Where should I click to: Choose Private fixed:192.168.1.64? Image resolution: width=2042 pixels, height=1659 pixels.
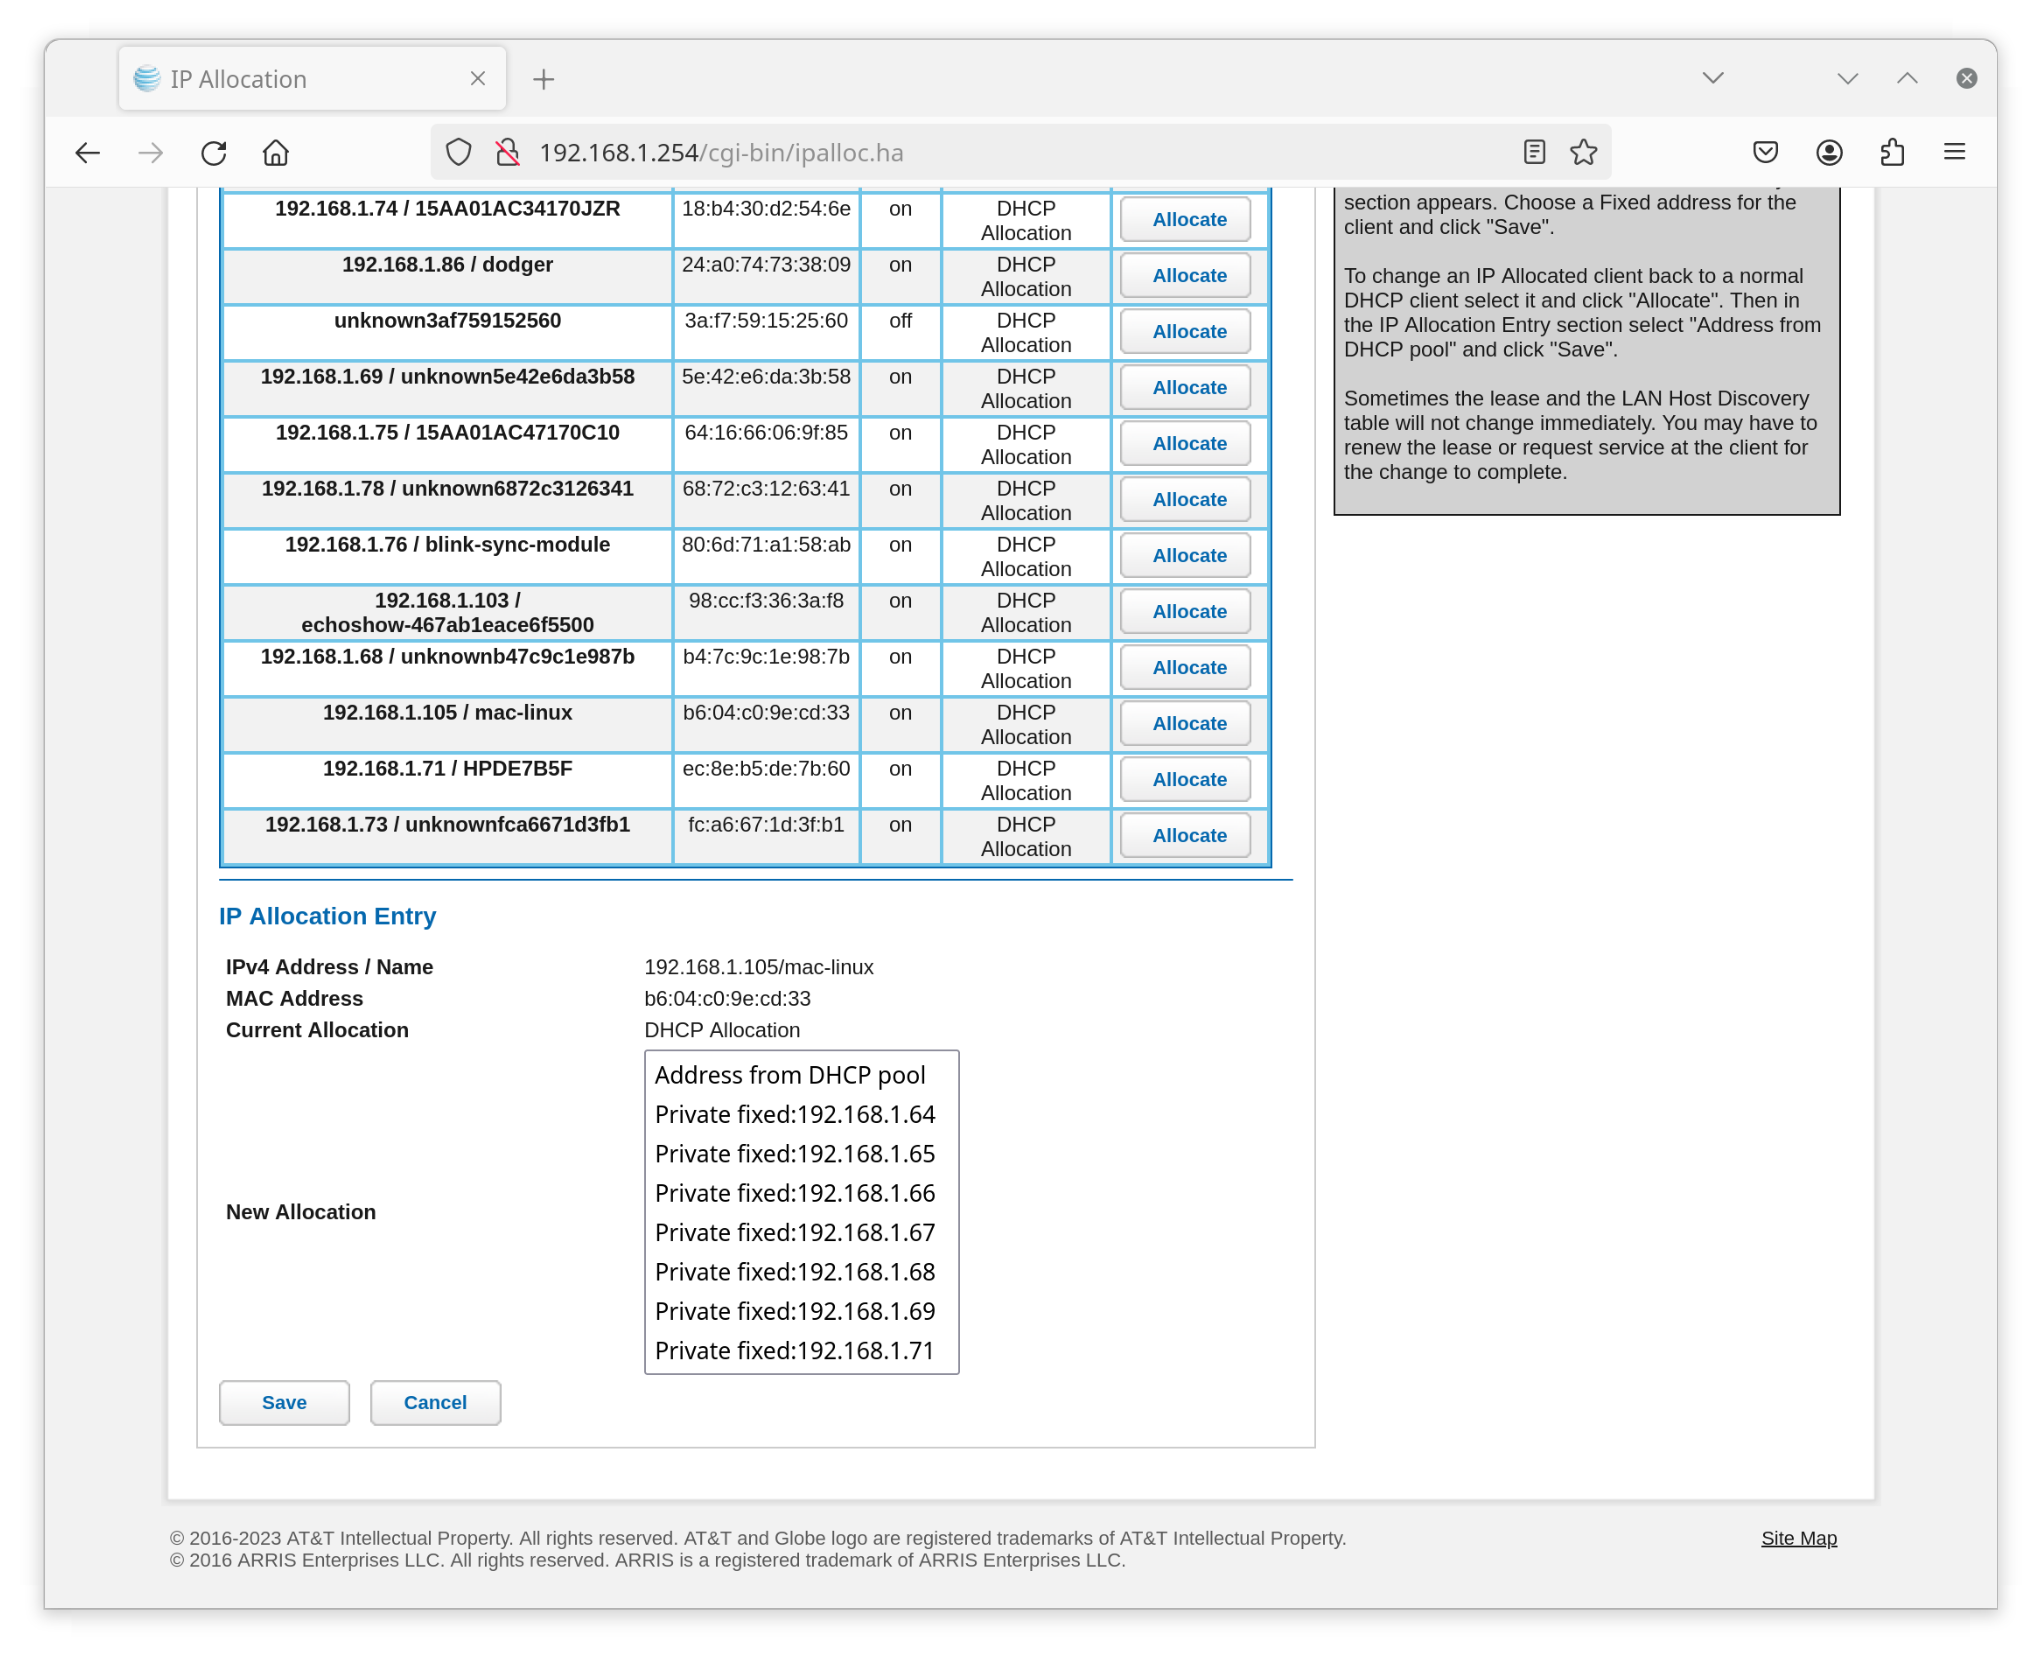801,1114
